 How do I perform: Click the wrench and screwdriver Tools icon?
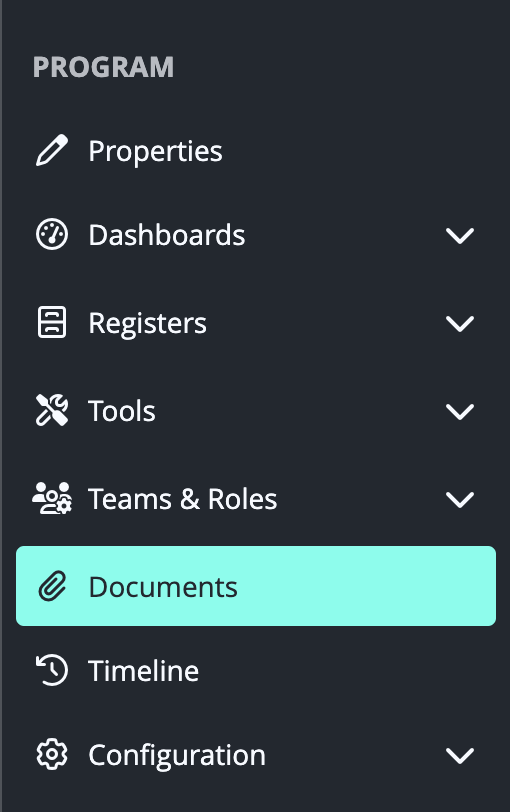[52, 410]
